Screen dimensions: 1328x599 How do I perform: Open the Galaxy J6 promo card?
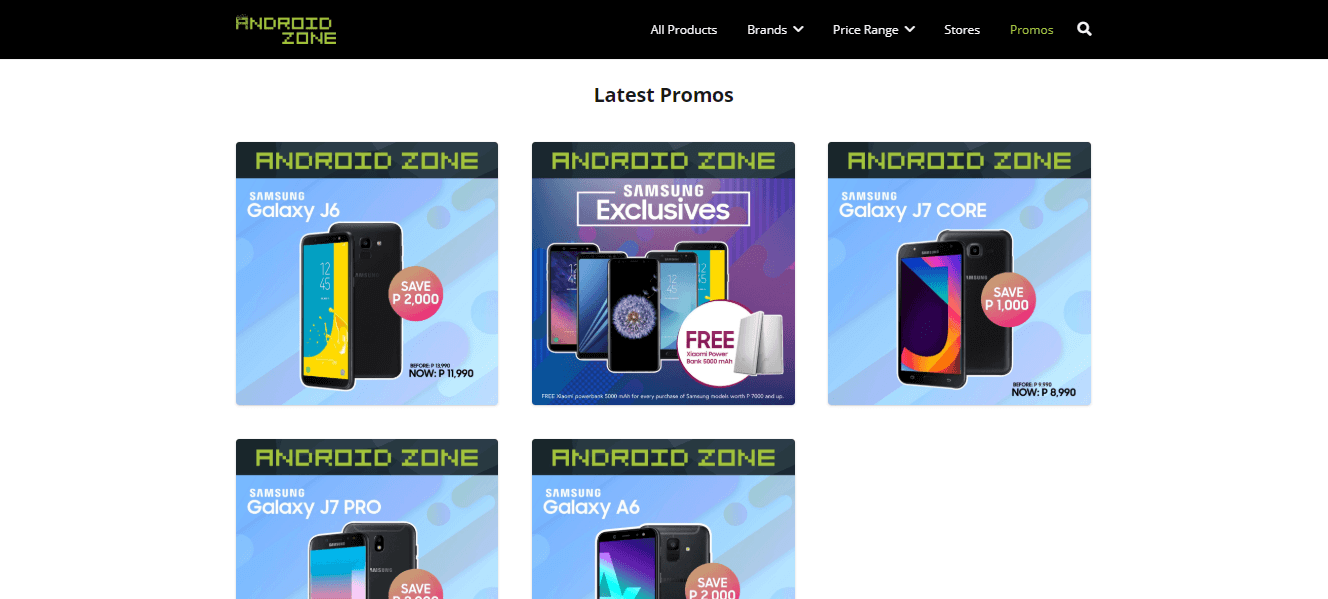[x=367, y=273]
